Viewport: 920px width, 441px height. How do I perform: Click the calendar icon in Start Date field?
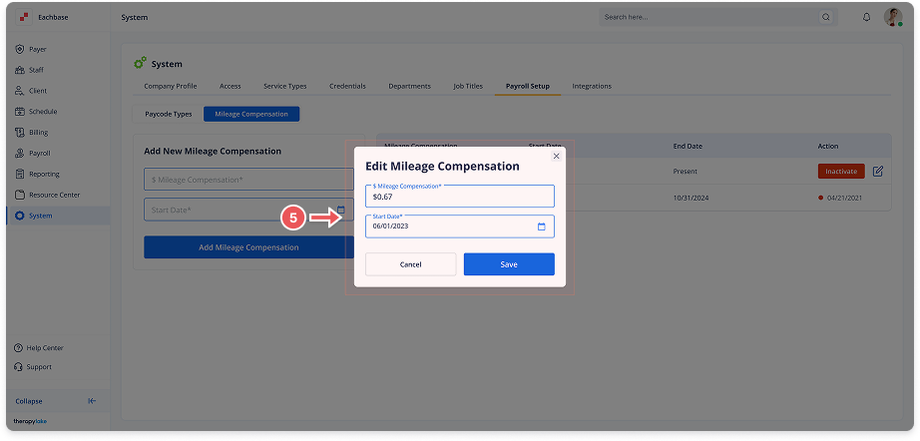pyautogui.click(x=541, y=227)
